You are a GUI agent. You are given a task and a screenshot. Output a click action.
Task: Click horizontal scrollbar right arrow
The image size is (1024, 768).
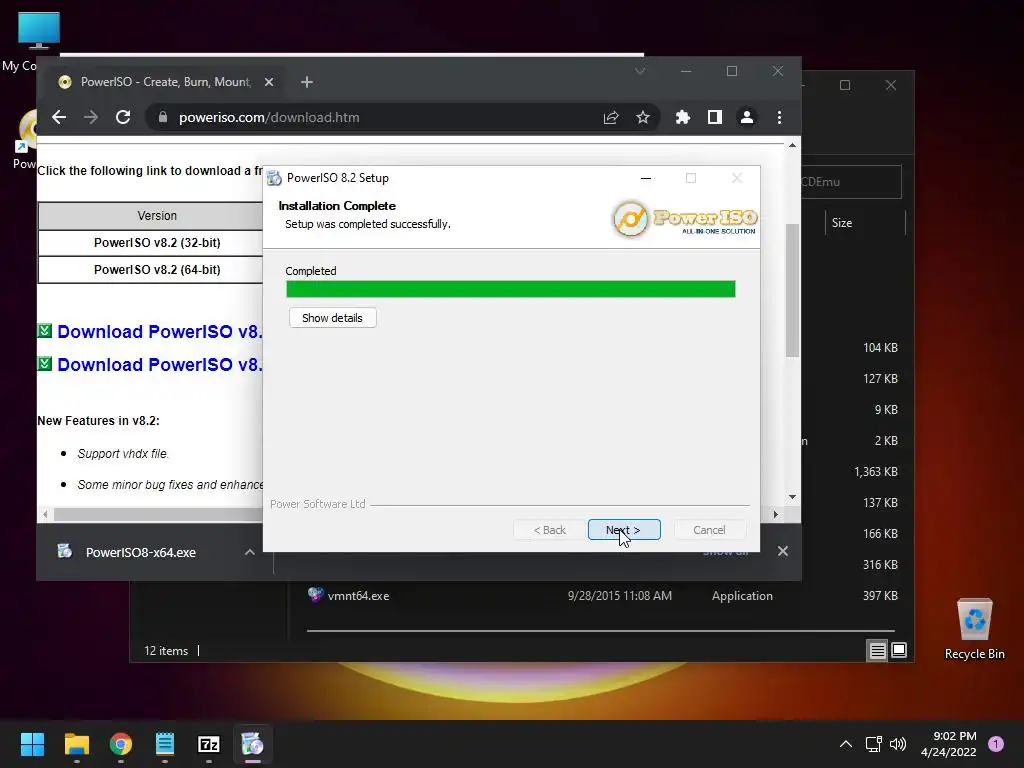(775, 515)
